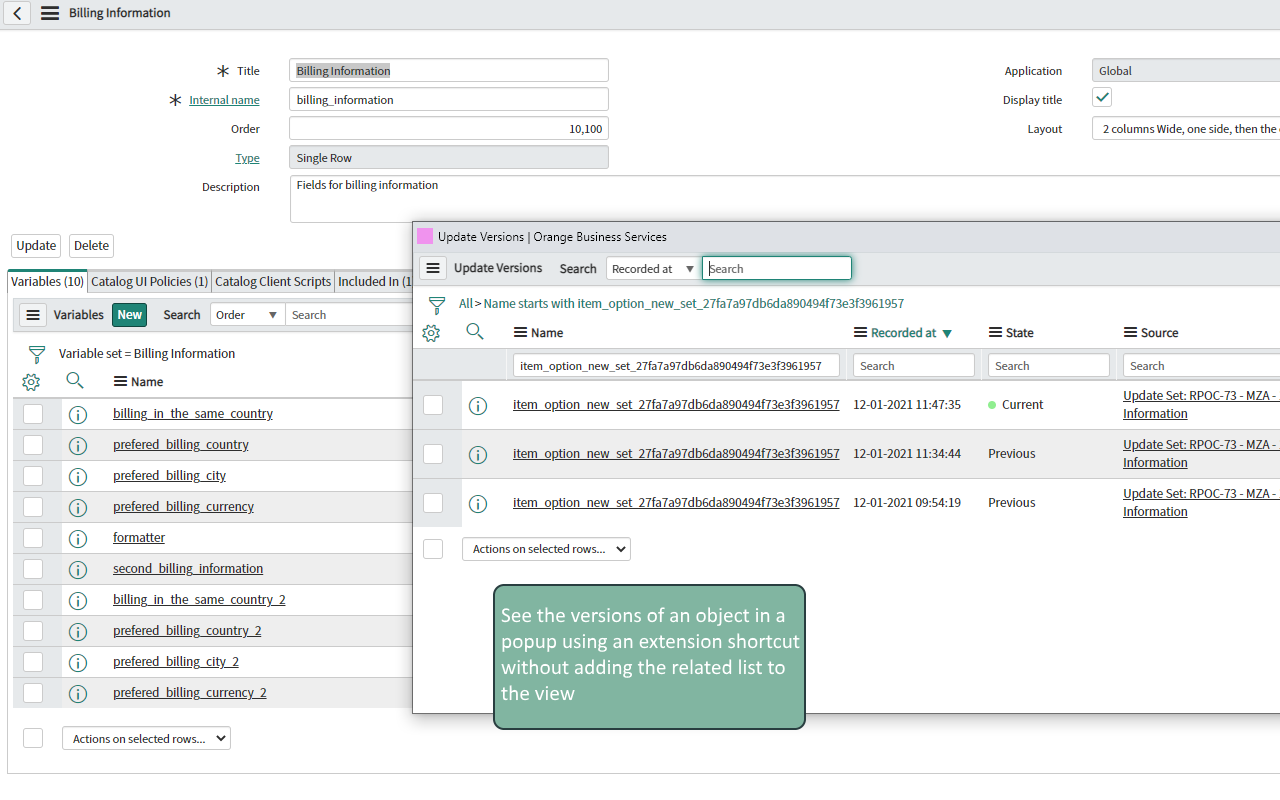Viewport: 1280px width, 800px height.
Task: Open the prefered_billing_city variable link
Action: tap(169, 475)
